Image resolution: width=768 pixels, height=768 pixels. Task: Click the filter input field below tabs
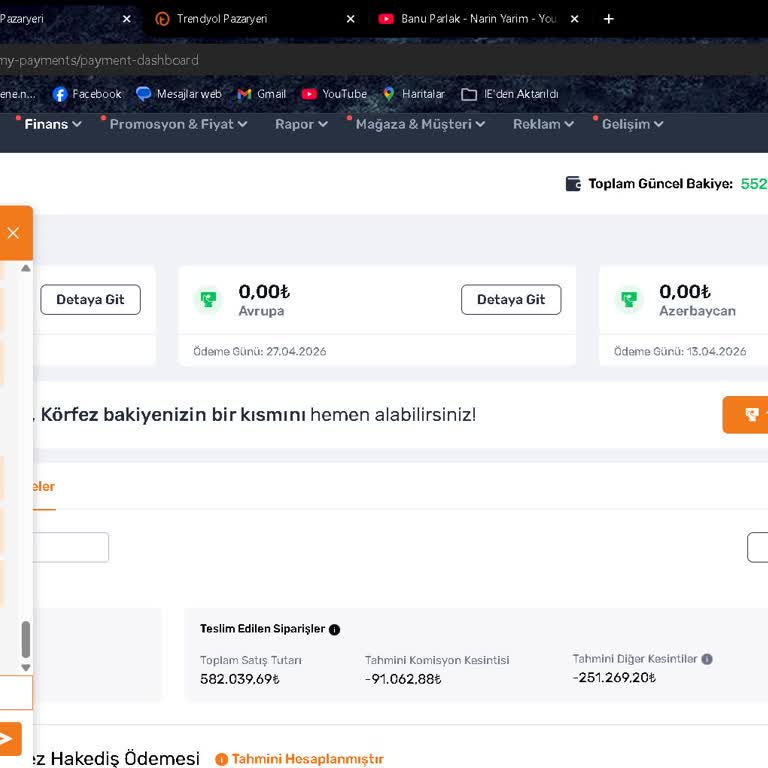[x=71, y=548]
